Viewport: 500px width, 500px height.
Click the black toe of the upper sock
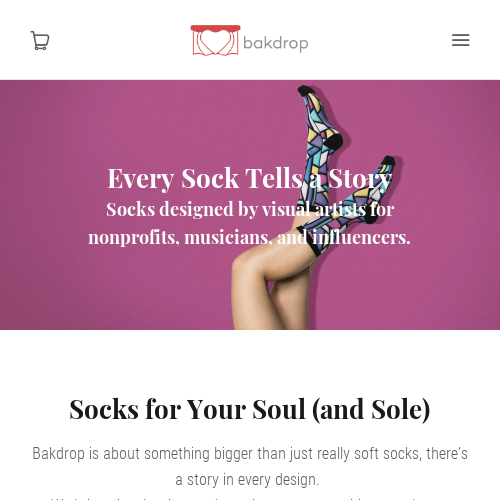click(x=305, y=90)
